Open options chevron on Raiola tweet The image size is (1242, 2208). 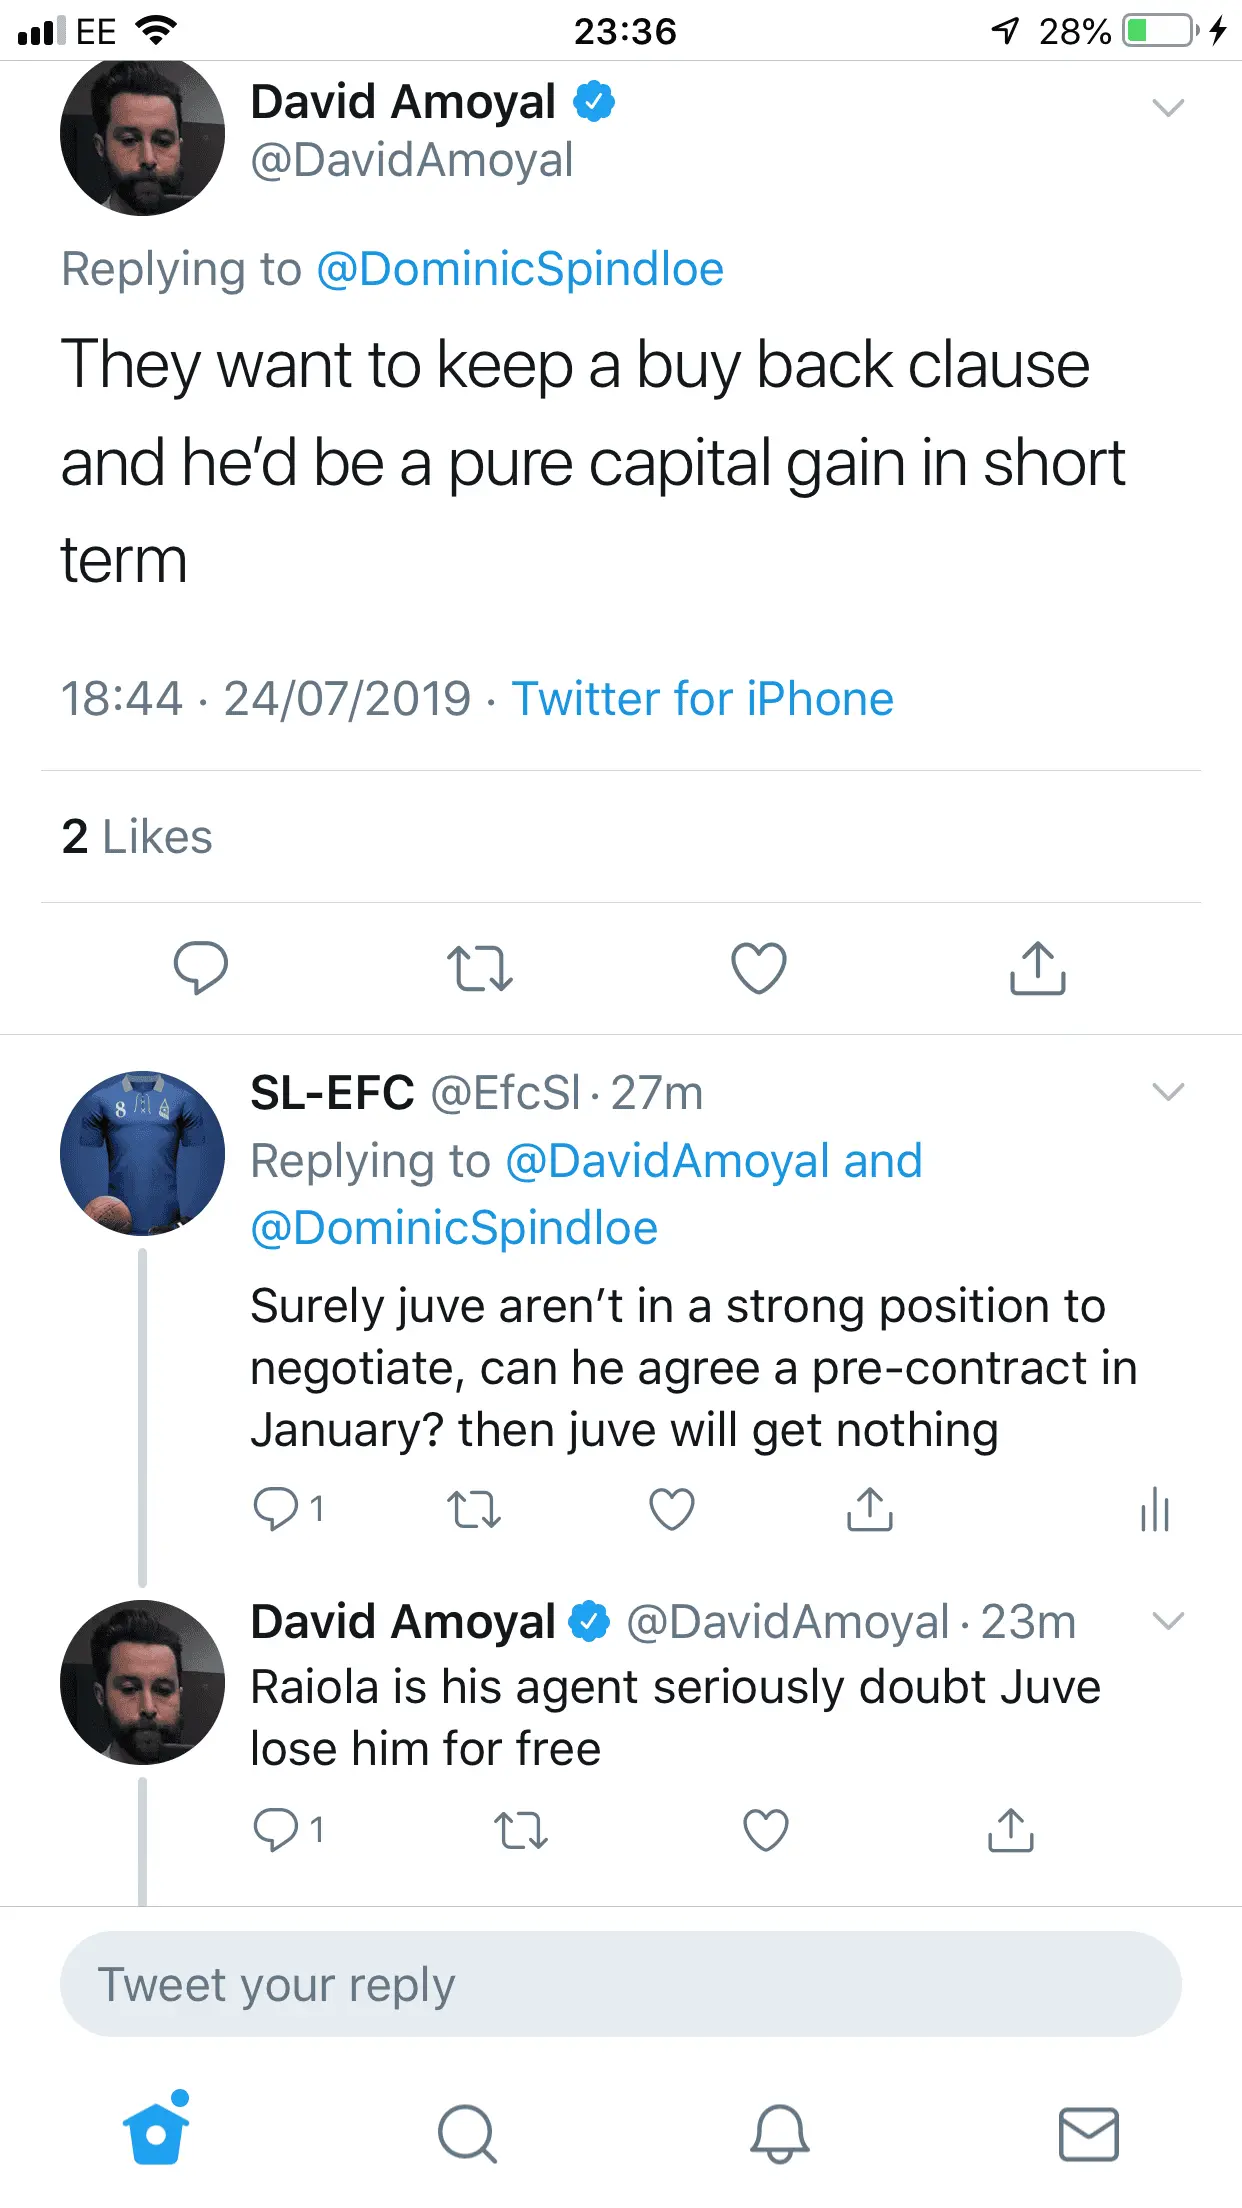point(1167,1620)
